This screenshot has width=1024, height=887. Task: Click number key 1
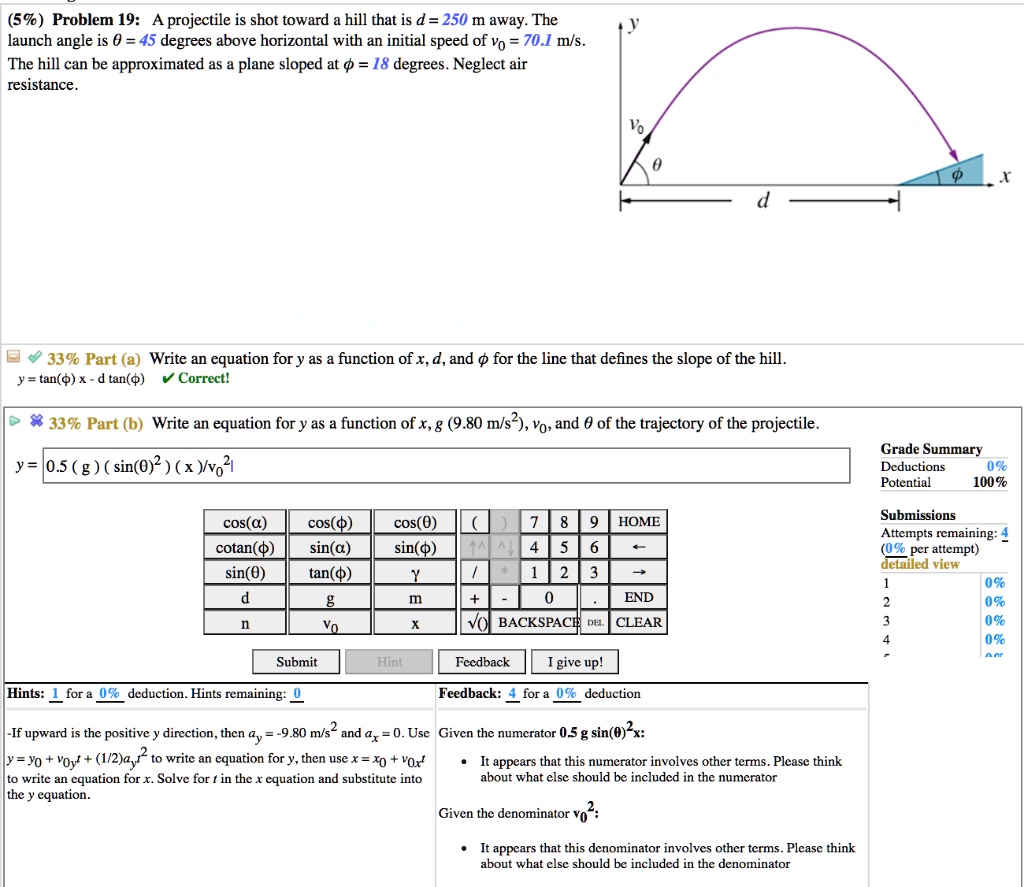[534, 573]
